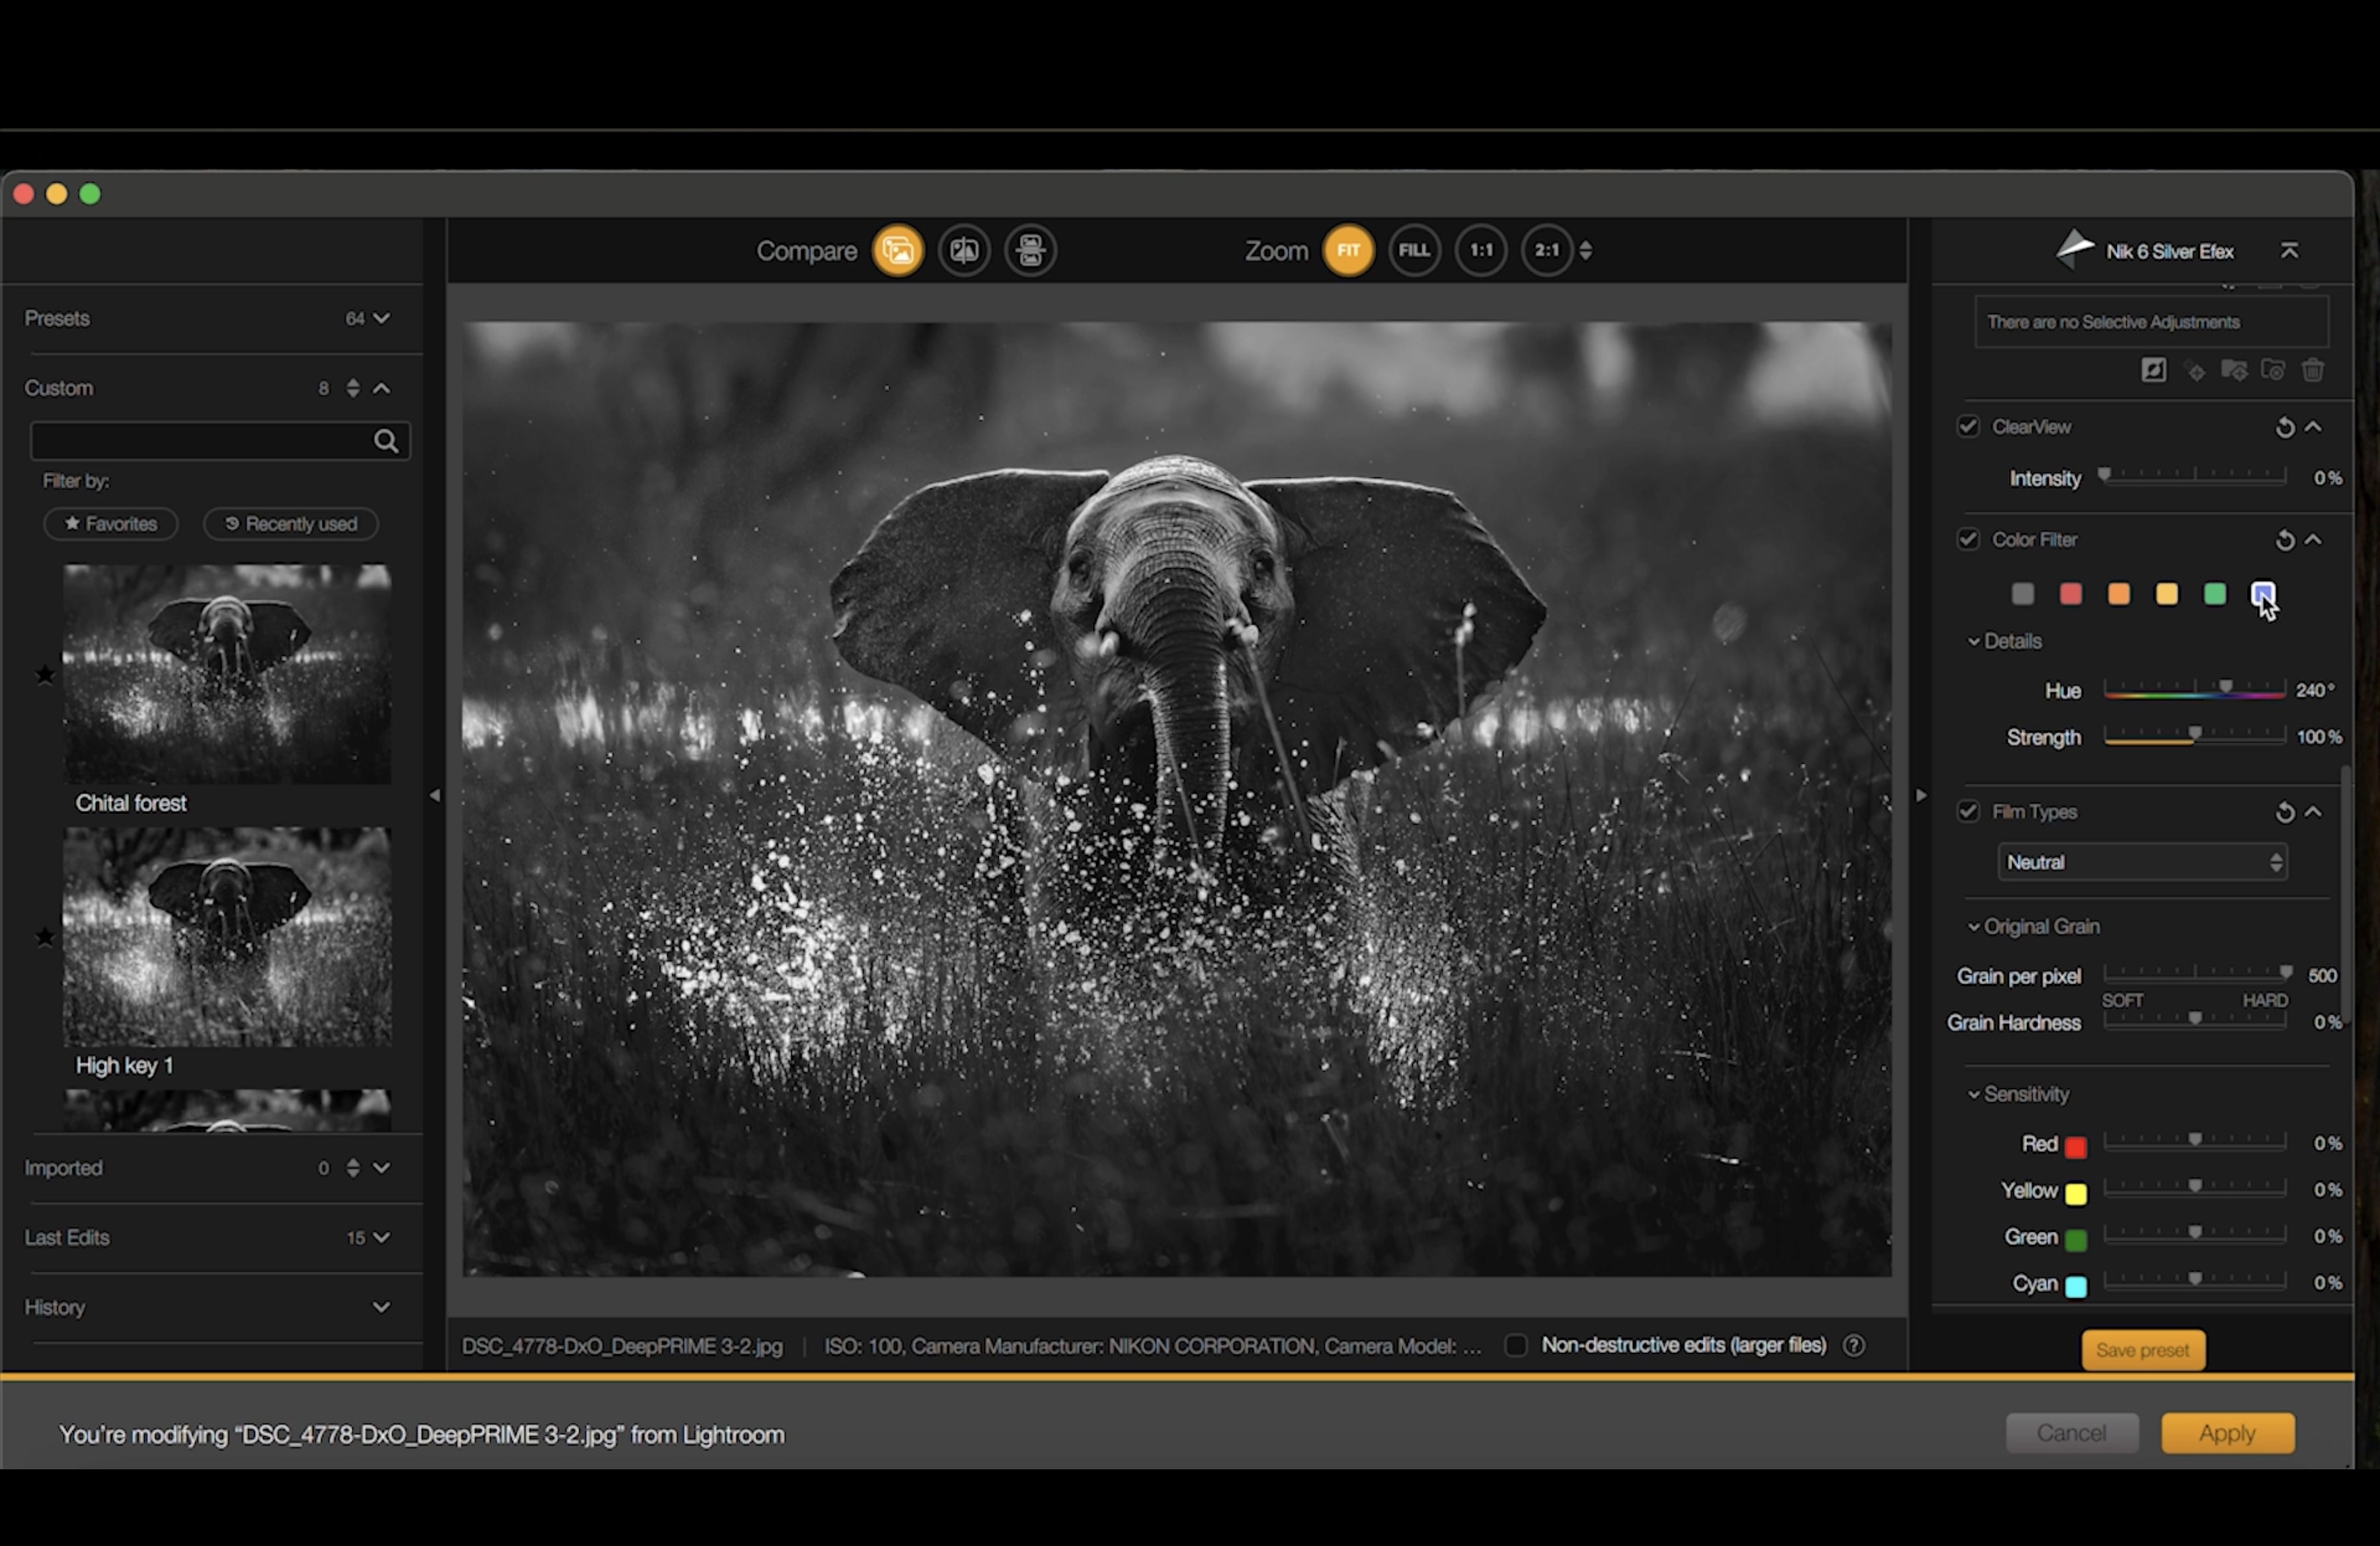Select single image compare view icon
Viewport: 2380px width, 1546px height.
(897, 250)
